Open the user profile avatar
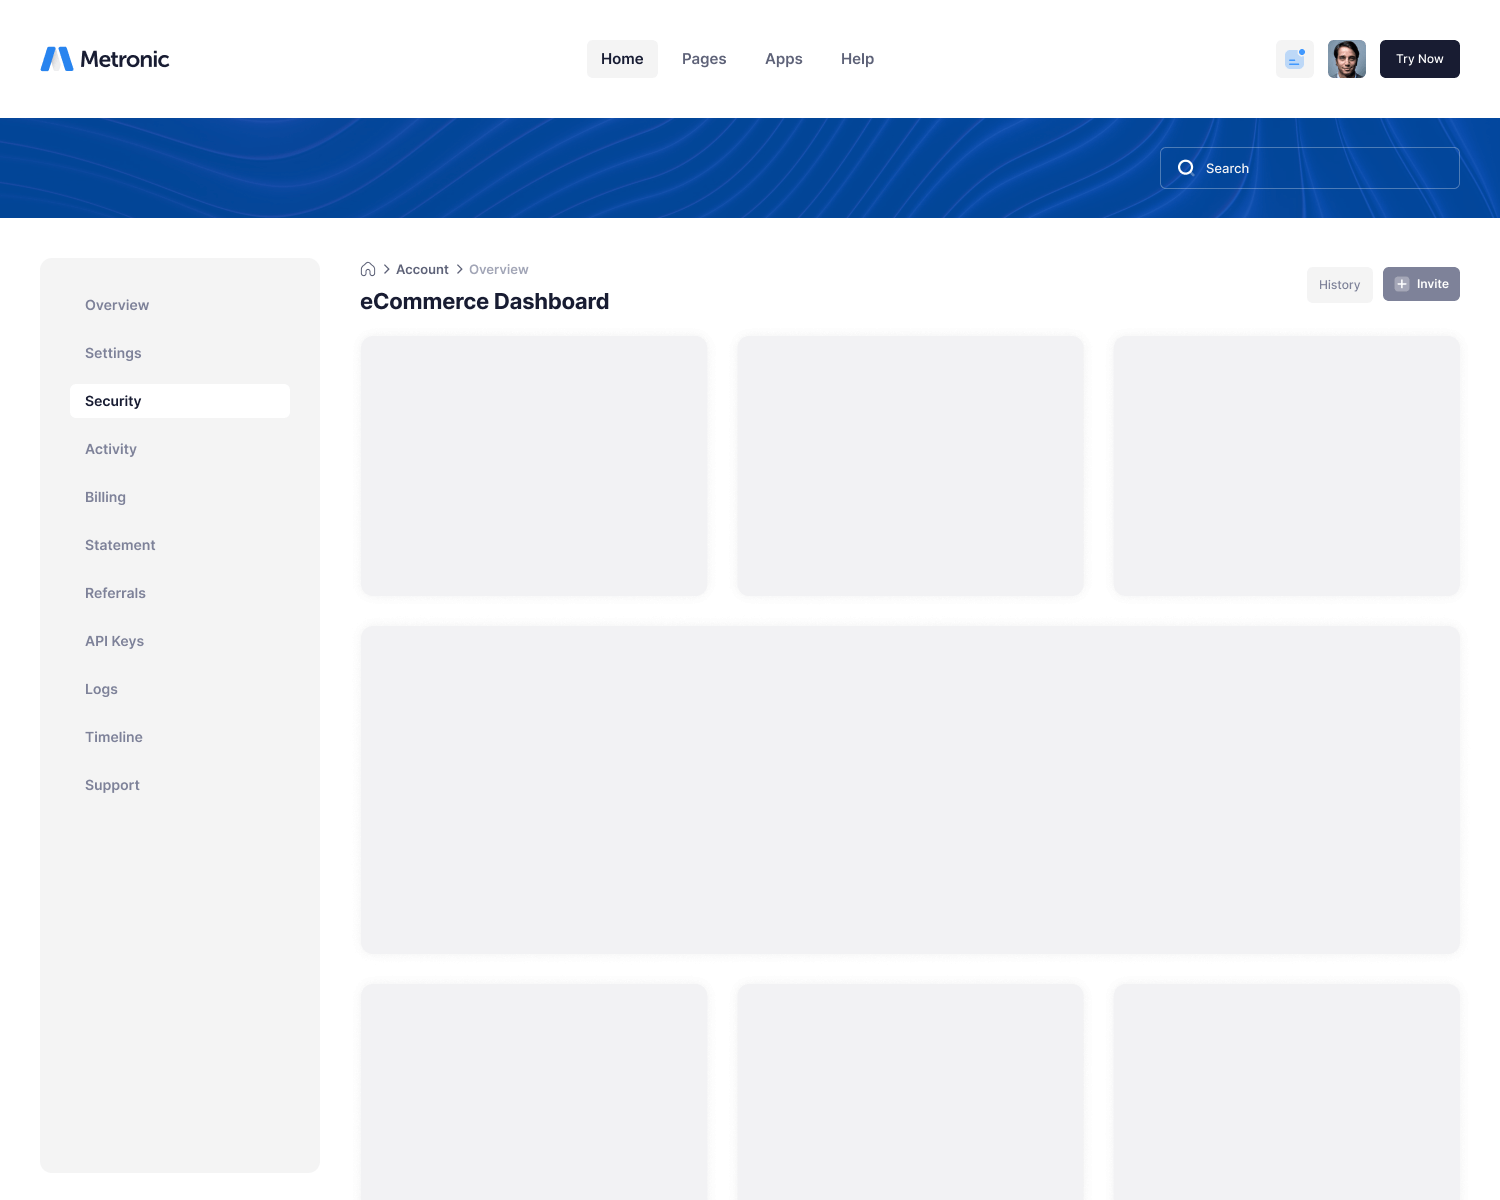The height and width of the screenshot is (1200, 1500). pyautogui.click(x=1346, y=59)
